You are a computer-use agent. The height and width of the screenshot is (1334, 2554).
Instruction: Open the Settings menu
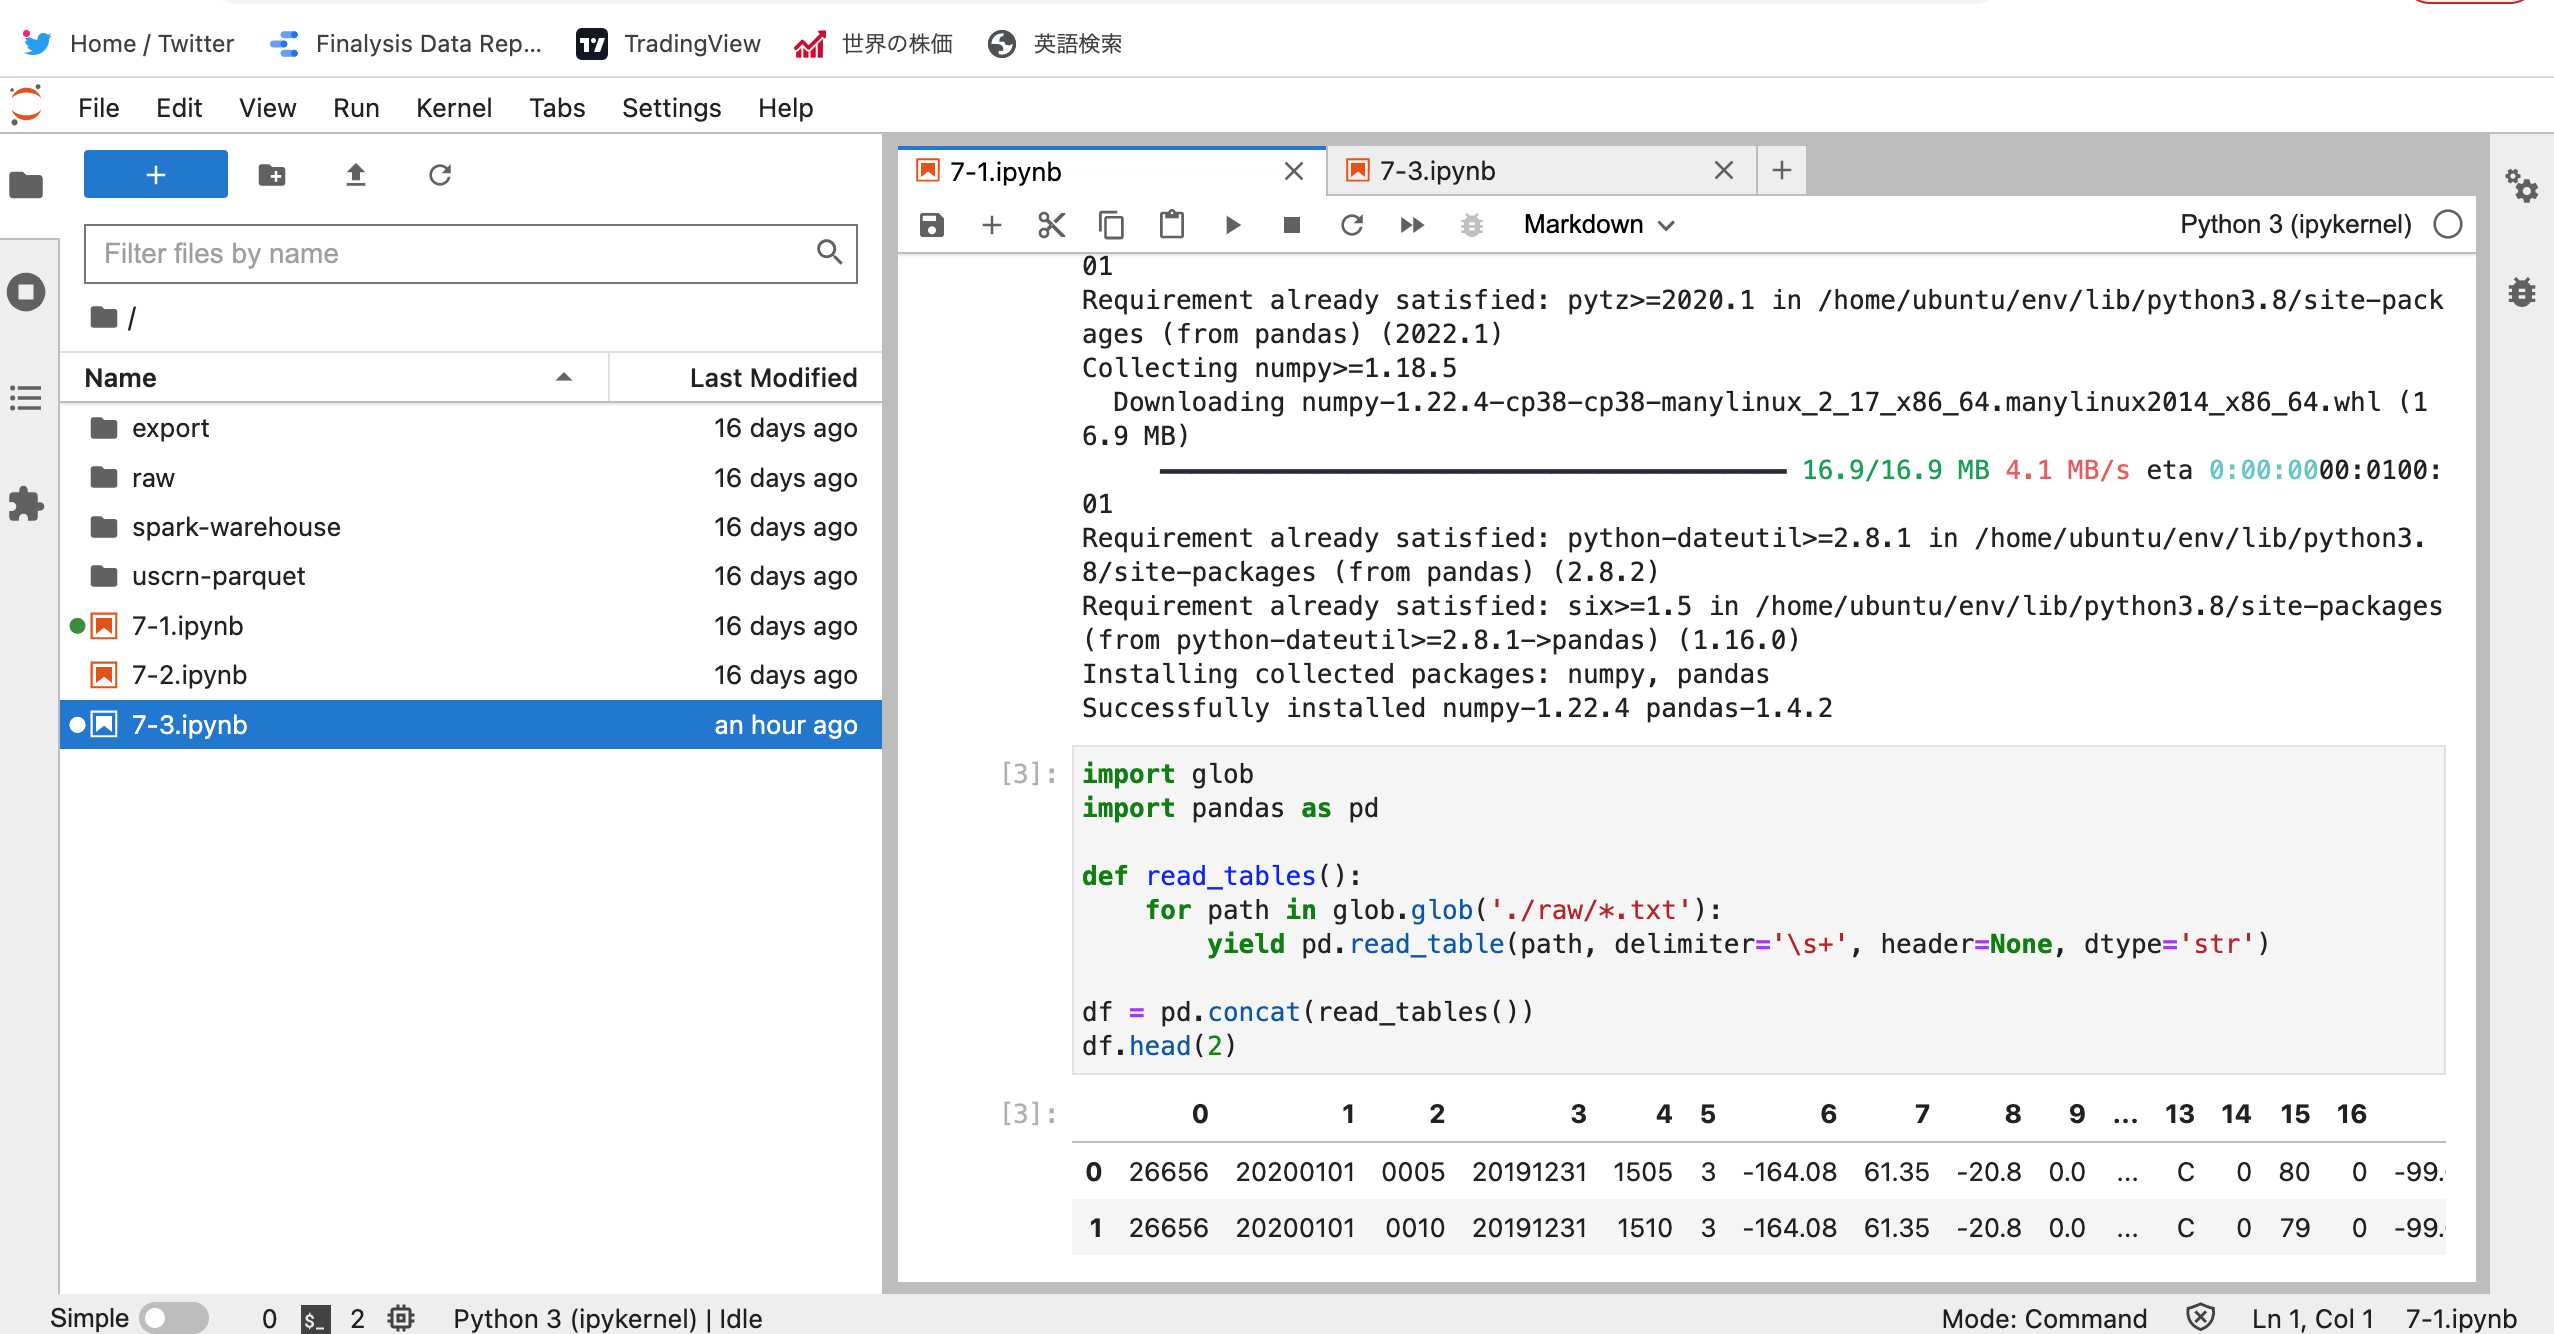pyautogui.click(x=671, y=107)
